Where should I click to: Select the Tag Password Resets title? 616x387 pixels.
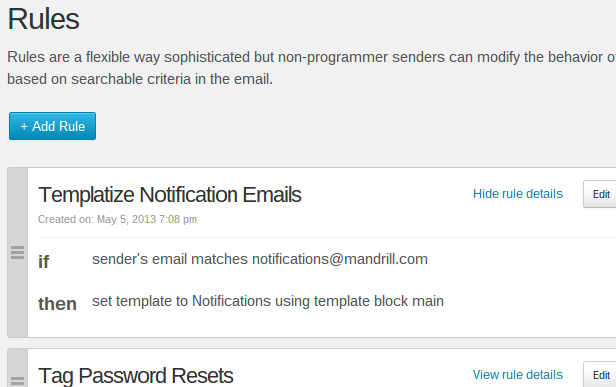point(136,376)
